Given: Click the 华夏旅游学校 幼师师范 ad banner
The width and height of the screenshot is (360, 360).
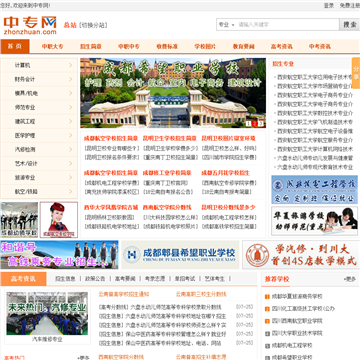Looking at the screenshot, I should point(314,221).
